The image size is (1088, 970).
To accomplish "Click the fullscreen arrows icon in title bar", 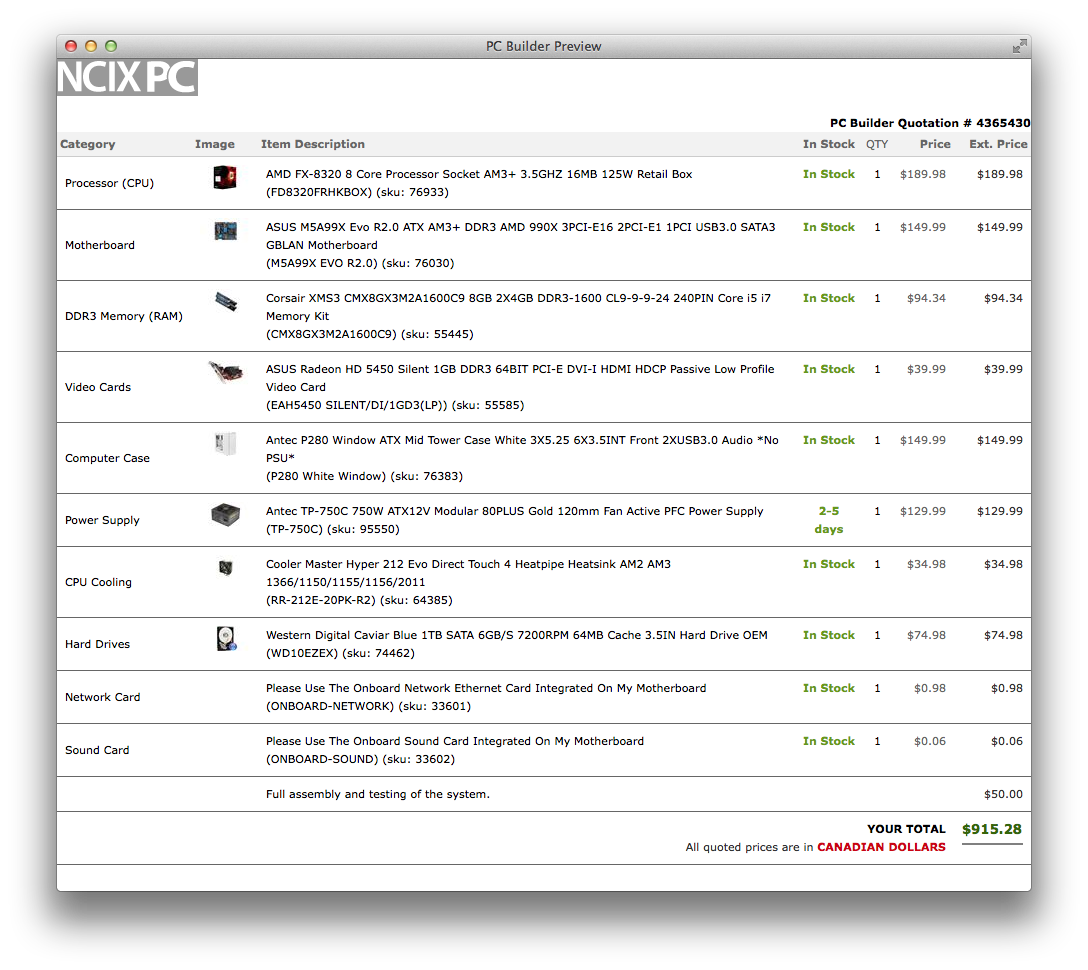I will 1019,46.
